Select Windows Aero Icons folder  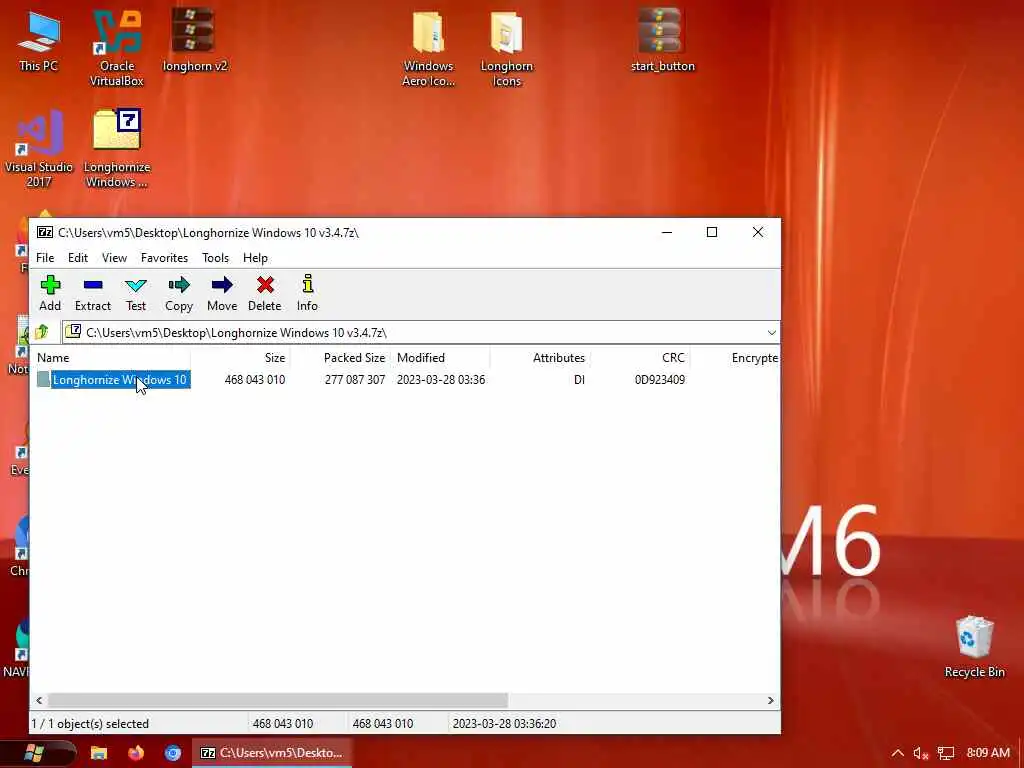pos(428,48)
